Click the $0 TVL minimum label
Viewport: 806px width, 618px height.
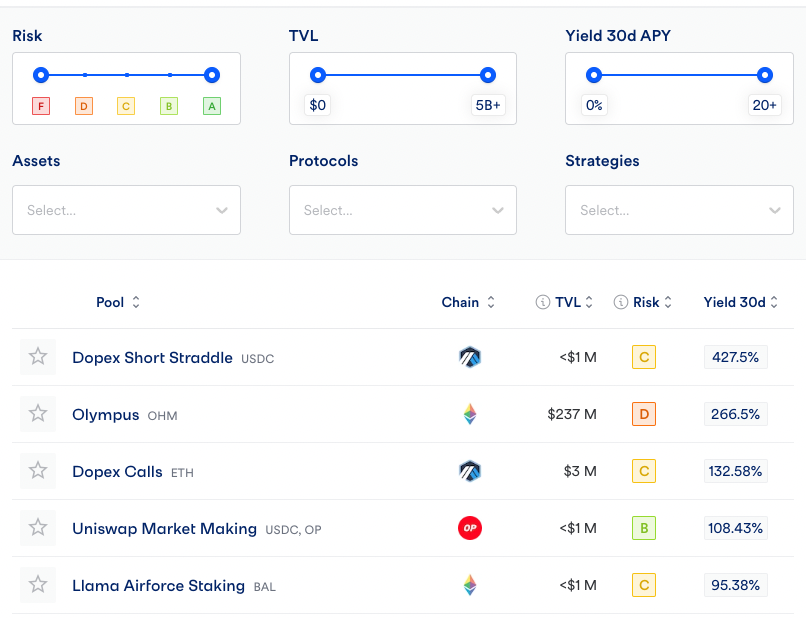318,105
